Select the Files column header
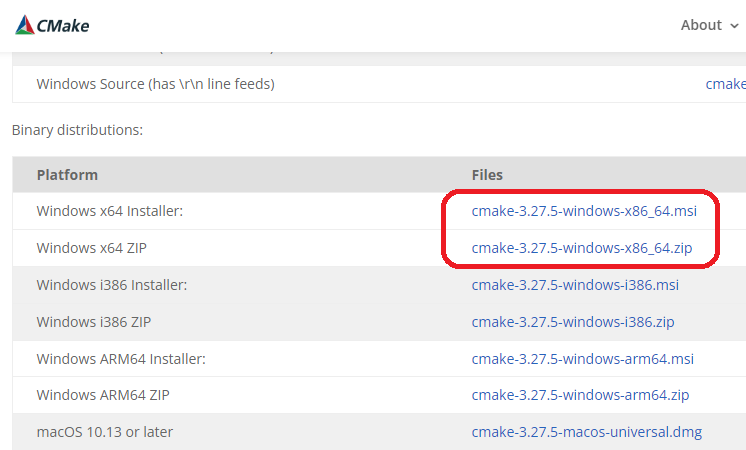Image resolution: width=746 pixels, height=450 pixels. coord(487,175)
